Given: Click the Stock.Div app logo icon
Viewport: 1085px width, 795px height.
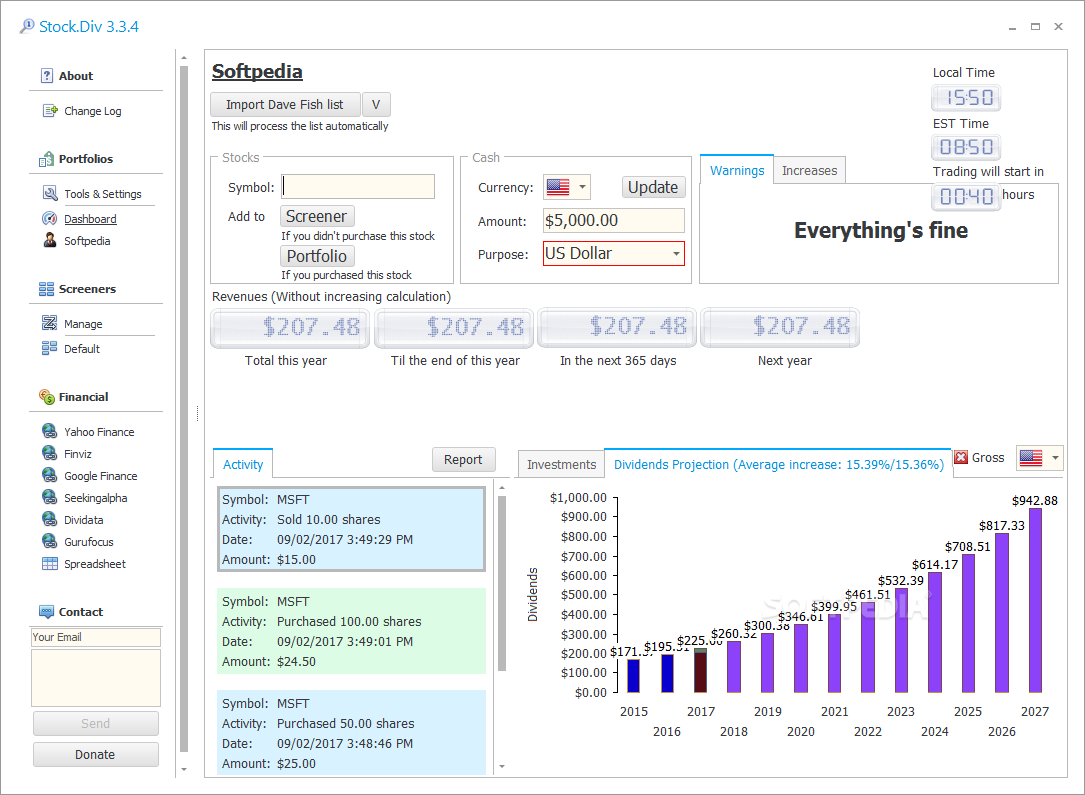Looking at the screenshot, I should (x=27, y=26).
